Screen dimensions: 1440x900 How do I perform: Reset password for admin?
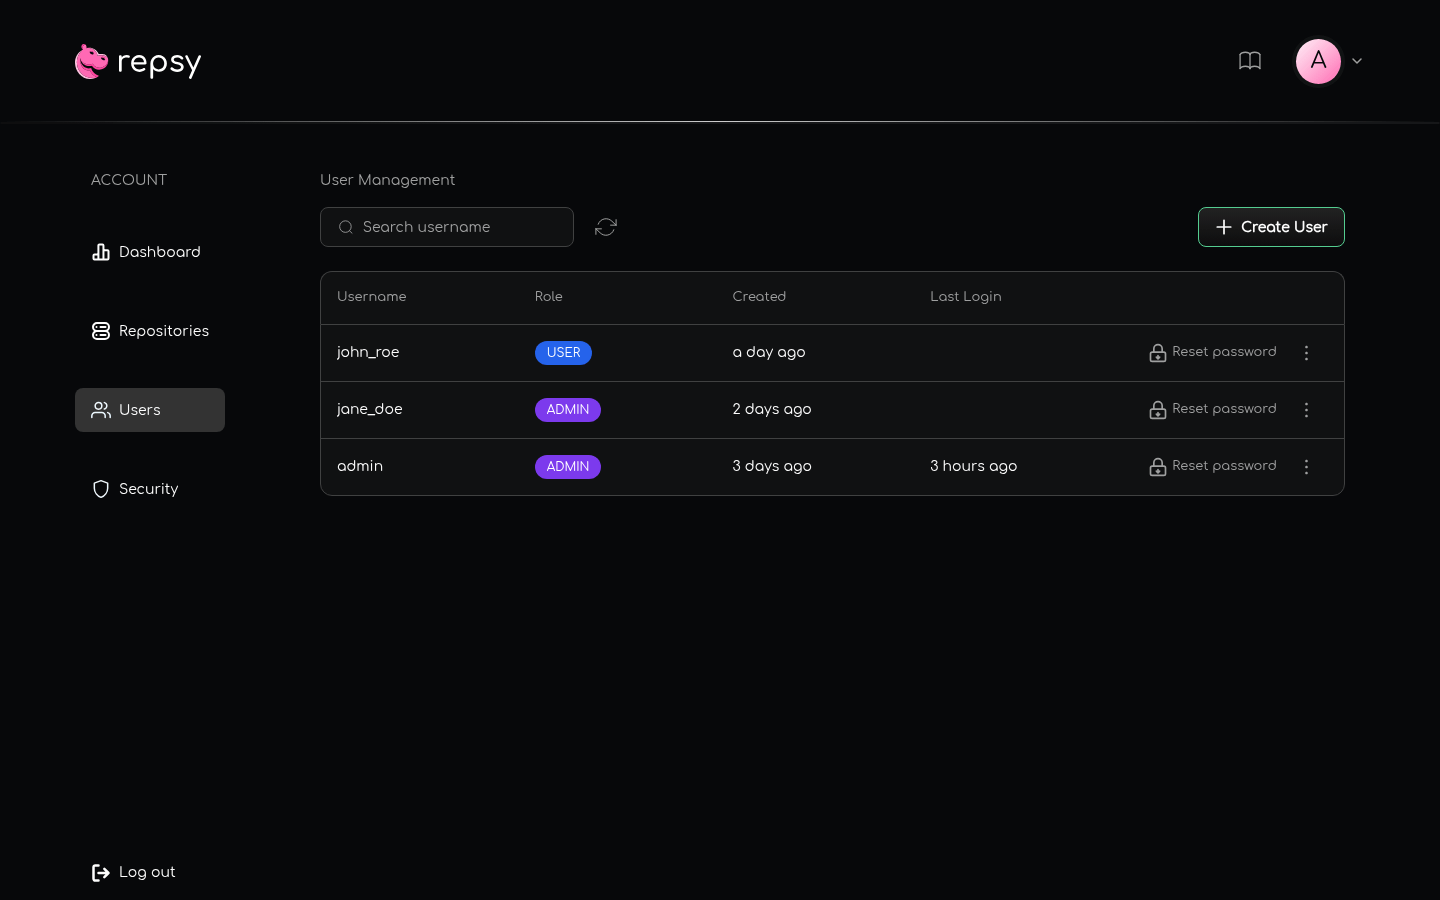pyautogui.click(x=1213, y=466)
